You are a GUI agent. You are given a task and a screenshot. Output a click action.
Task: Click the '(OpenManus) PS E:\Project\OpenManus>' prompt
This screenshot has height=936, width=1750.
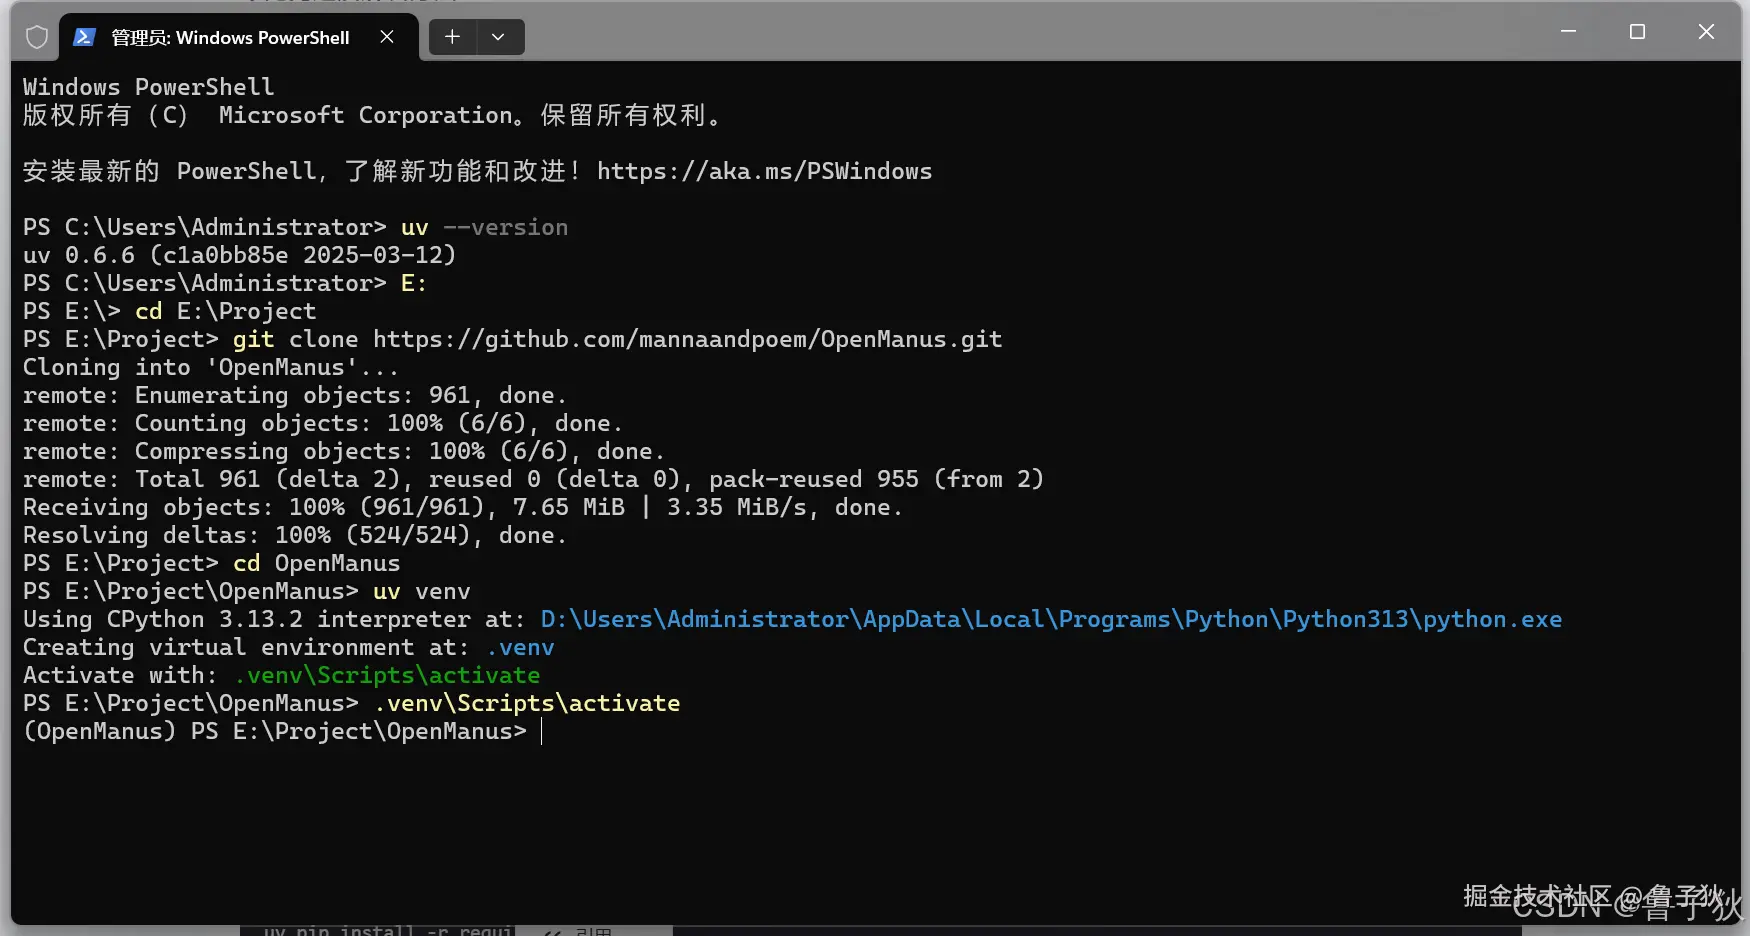coord(275,731)
